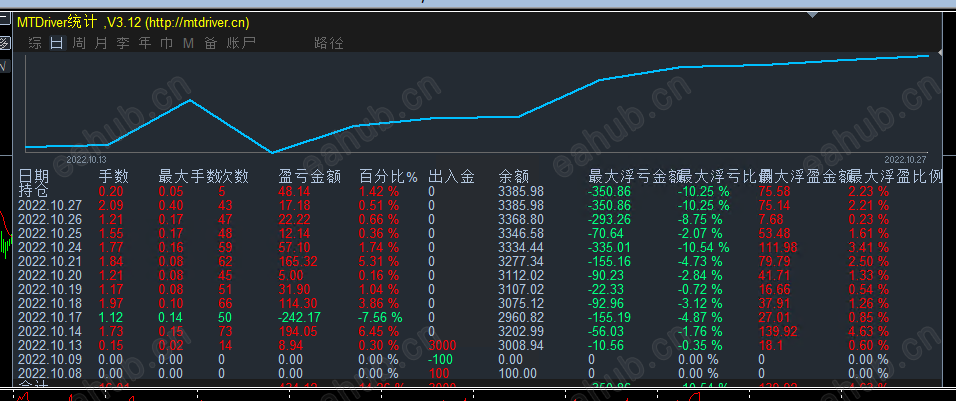Open the 账户 account tab

[241, 43]
